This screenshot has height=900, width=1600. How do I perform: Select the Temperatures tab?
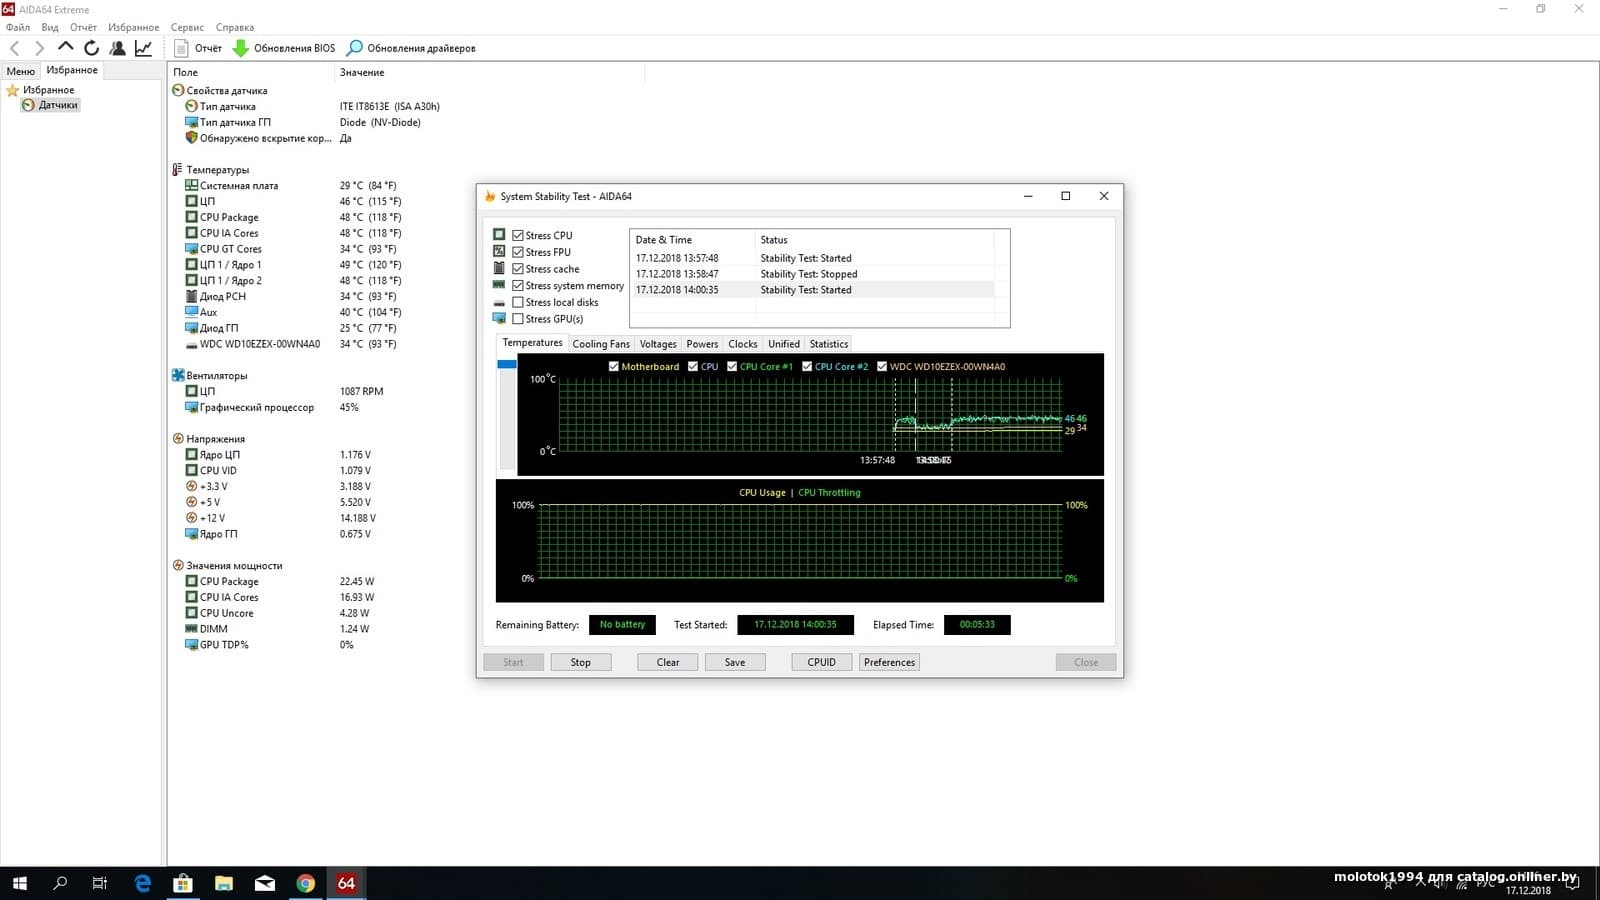(x=532, y=343)
